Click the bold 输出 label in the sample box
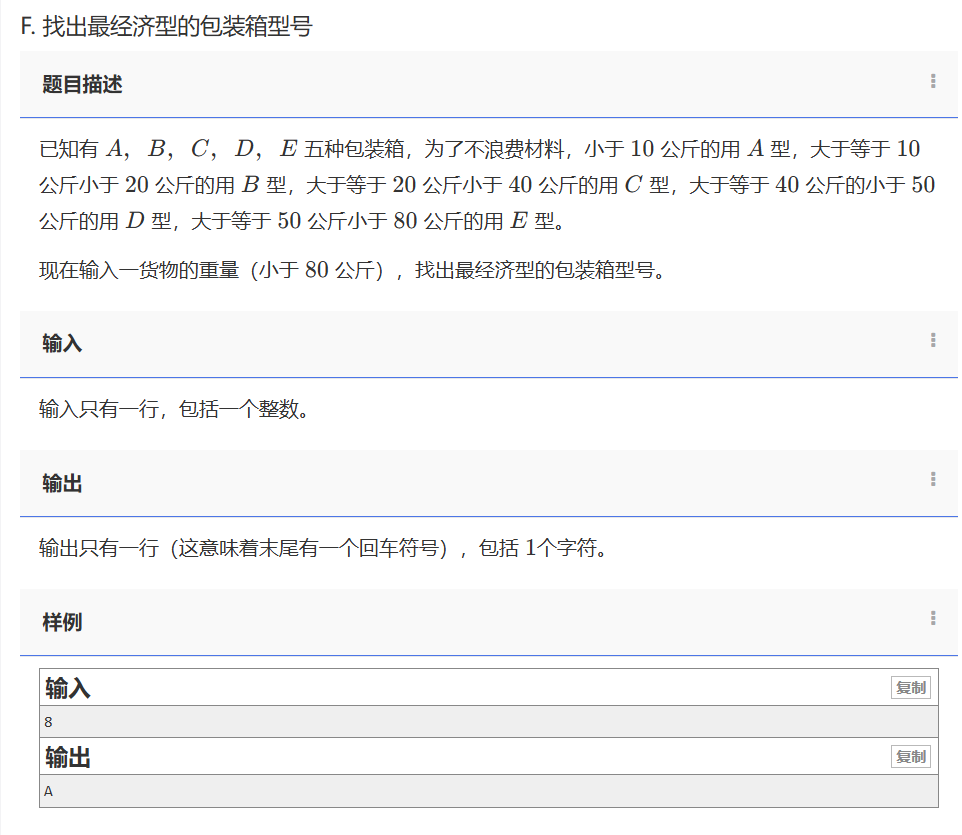962x835 pixels. click(68, 758)
